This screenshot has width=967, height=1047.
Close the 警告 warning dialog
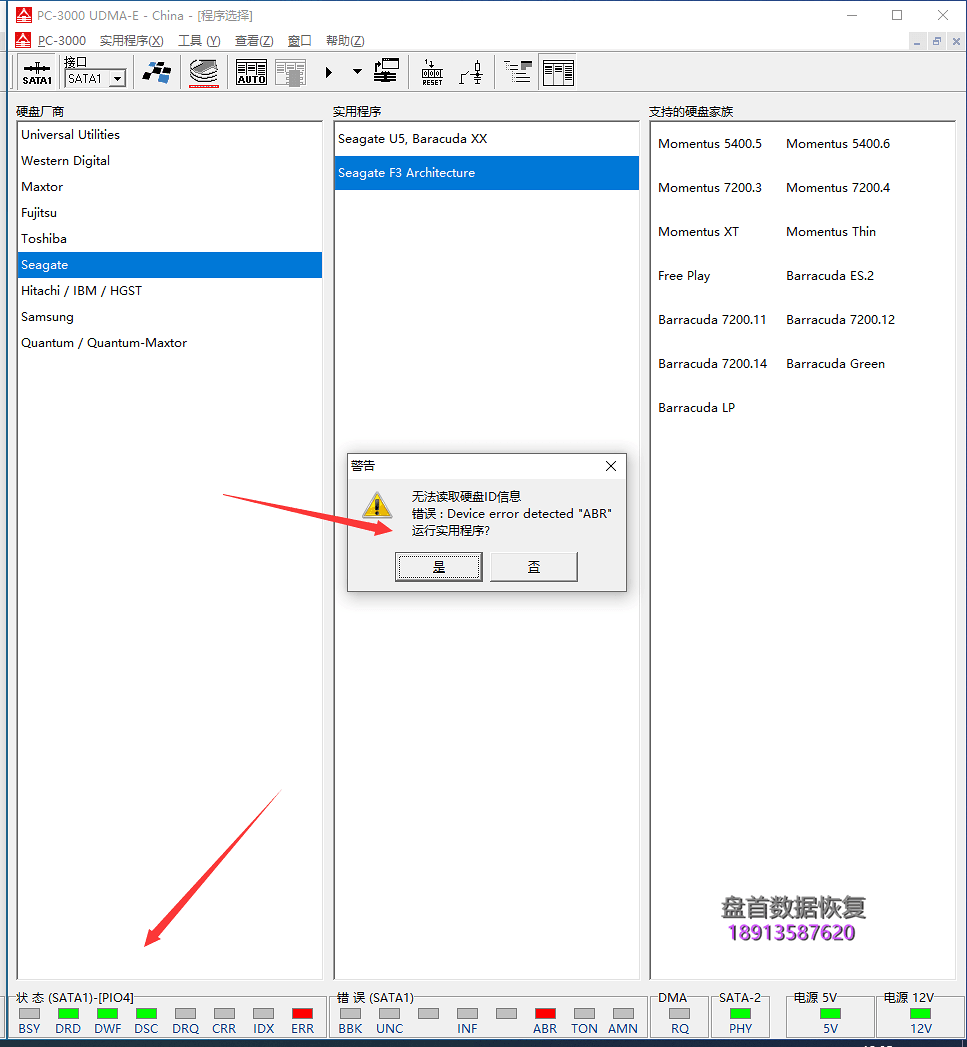pos(610,466)
